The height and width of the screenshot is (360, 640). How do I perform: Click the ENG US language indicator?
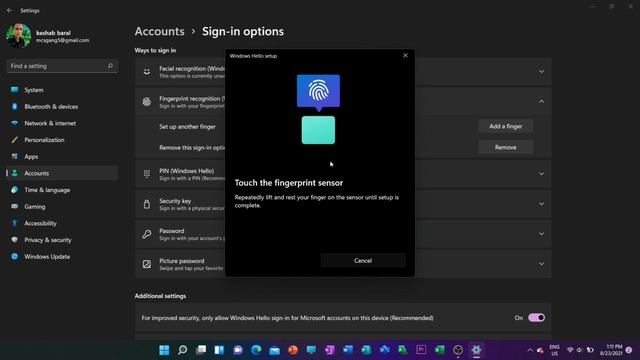click(554, 350)
